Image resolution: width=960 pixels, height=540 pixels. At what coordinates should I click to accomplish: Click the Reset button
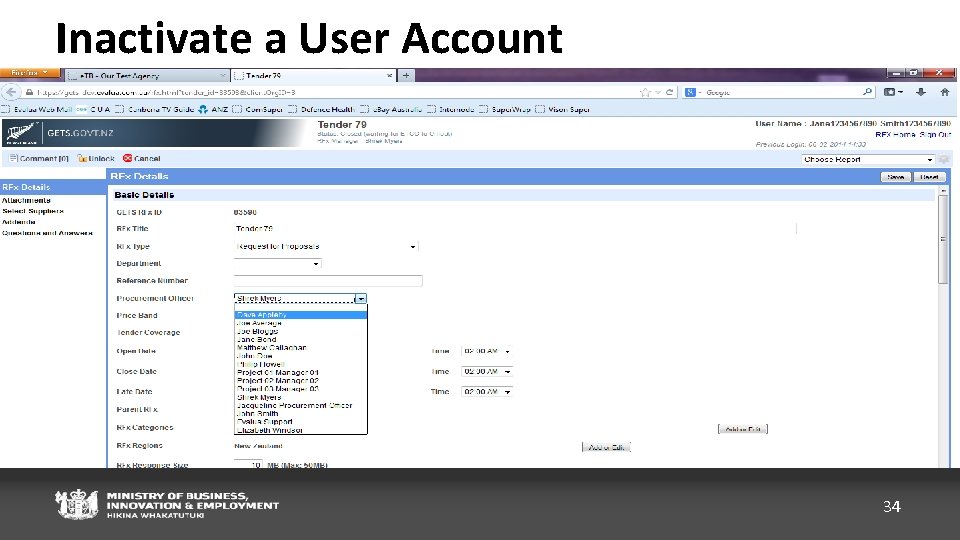pos(929,176)
